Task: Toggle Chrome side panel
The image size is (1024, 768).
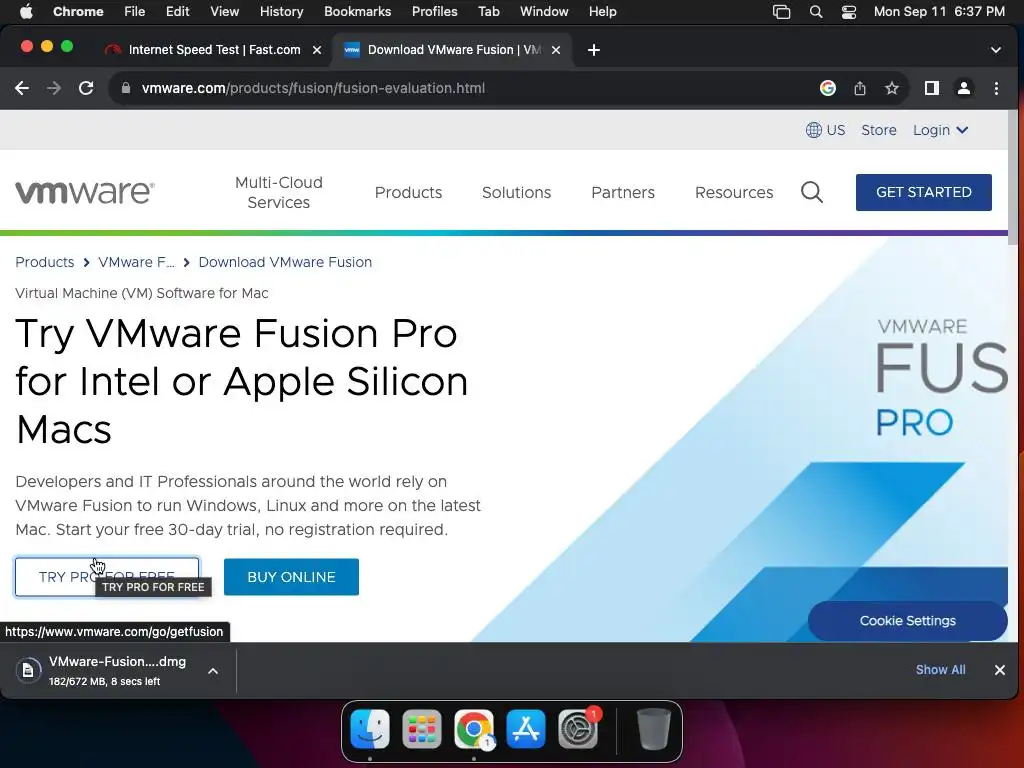Action: 931,88
